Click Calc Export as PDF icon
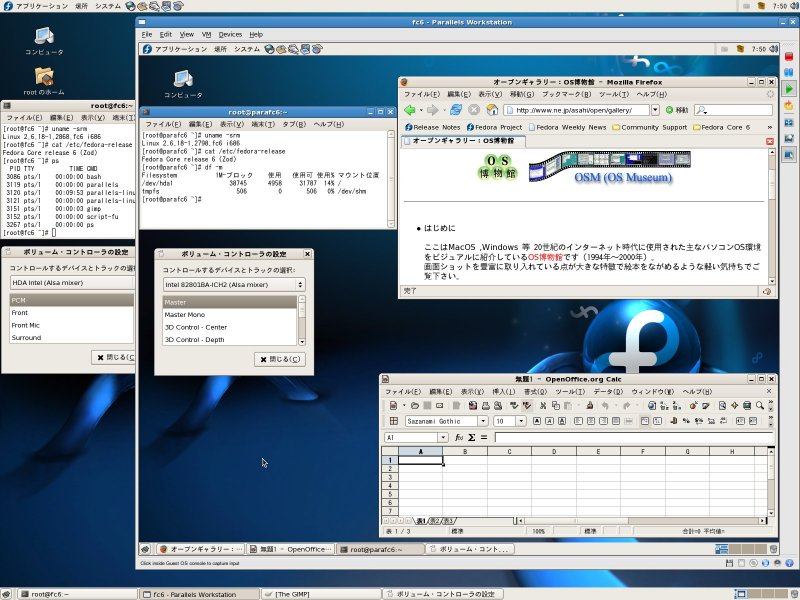 tap(473, 406)
